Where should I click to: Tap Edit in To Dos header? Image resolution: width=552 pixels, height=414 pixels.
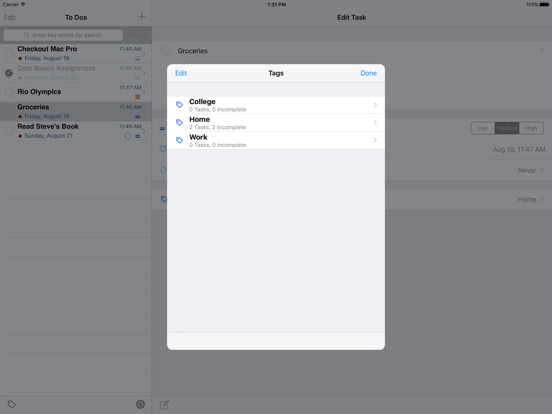(10, 17)
